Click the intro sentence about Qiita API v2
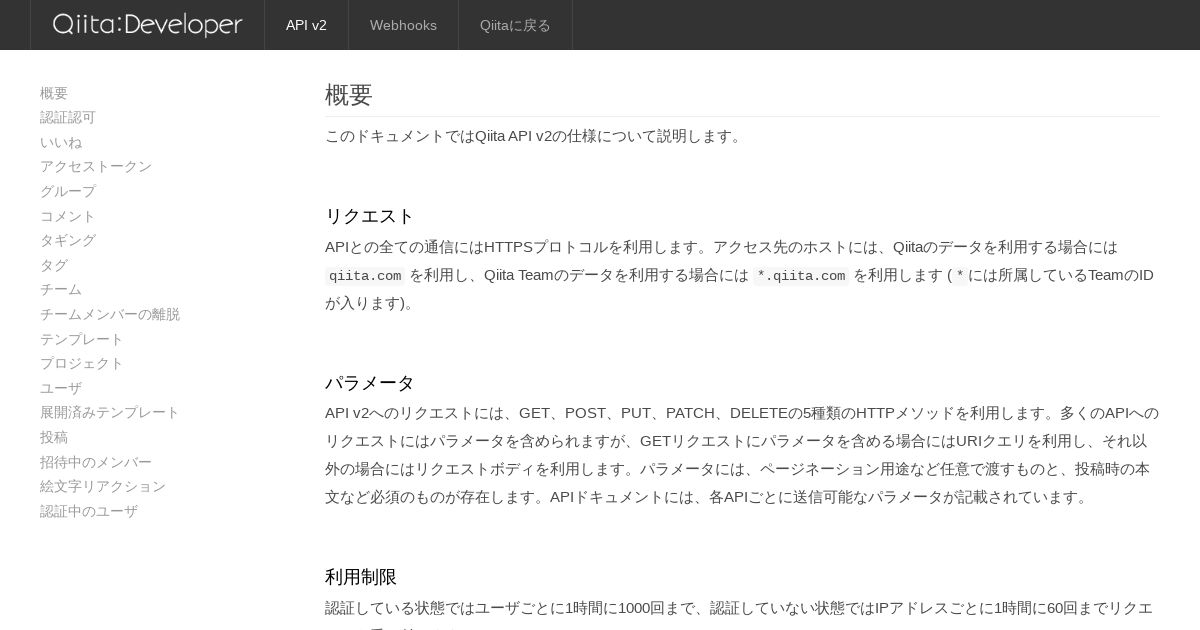 click(x=535, y=136)
